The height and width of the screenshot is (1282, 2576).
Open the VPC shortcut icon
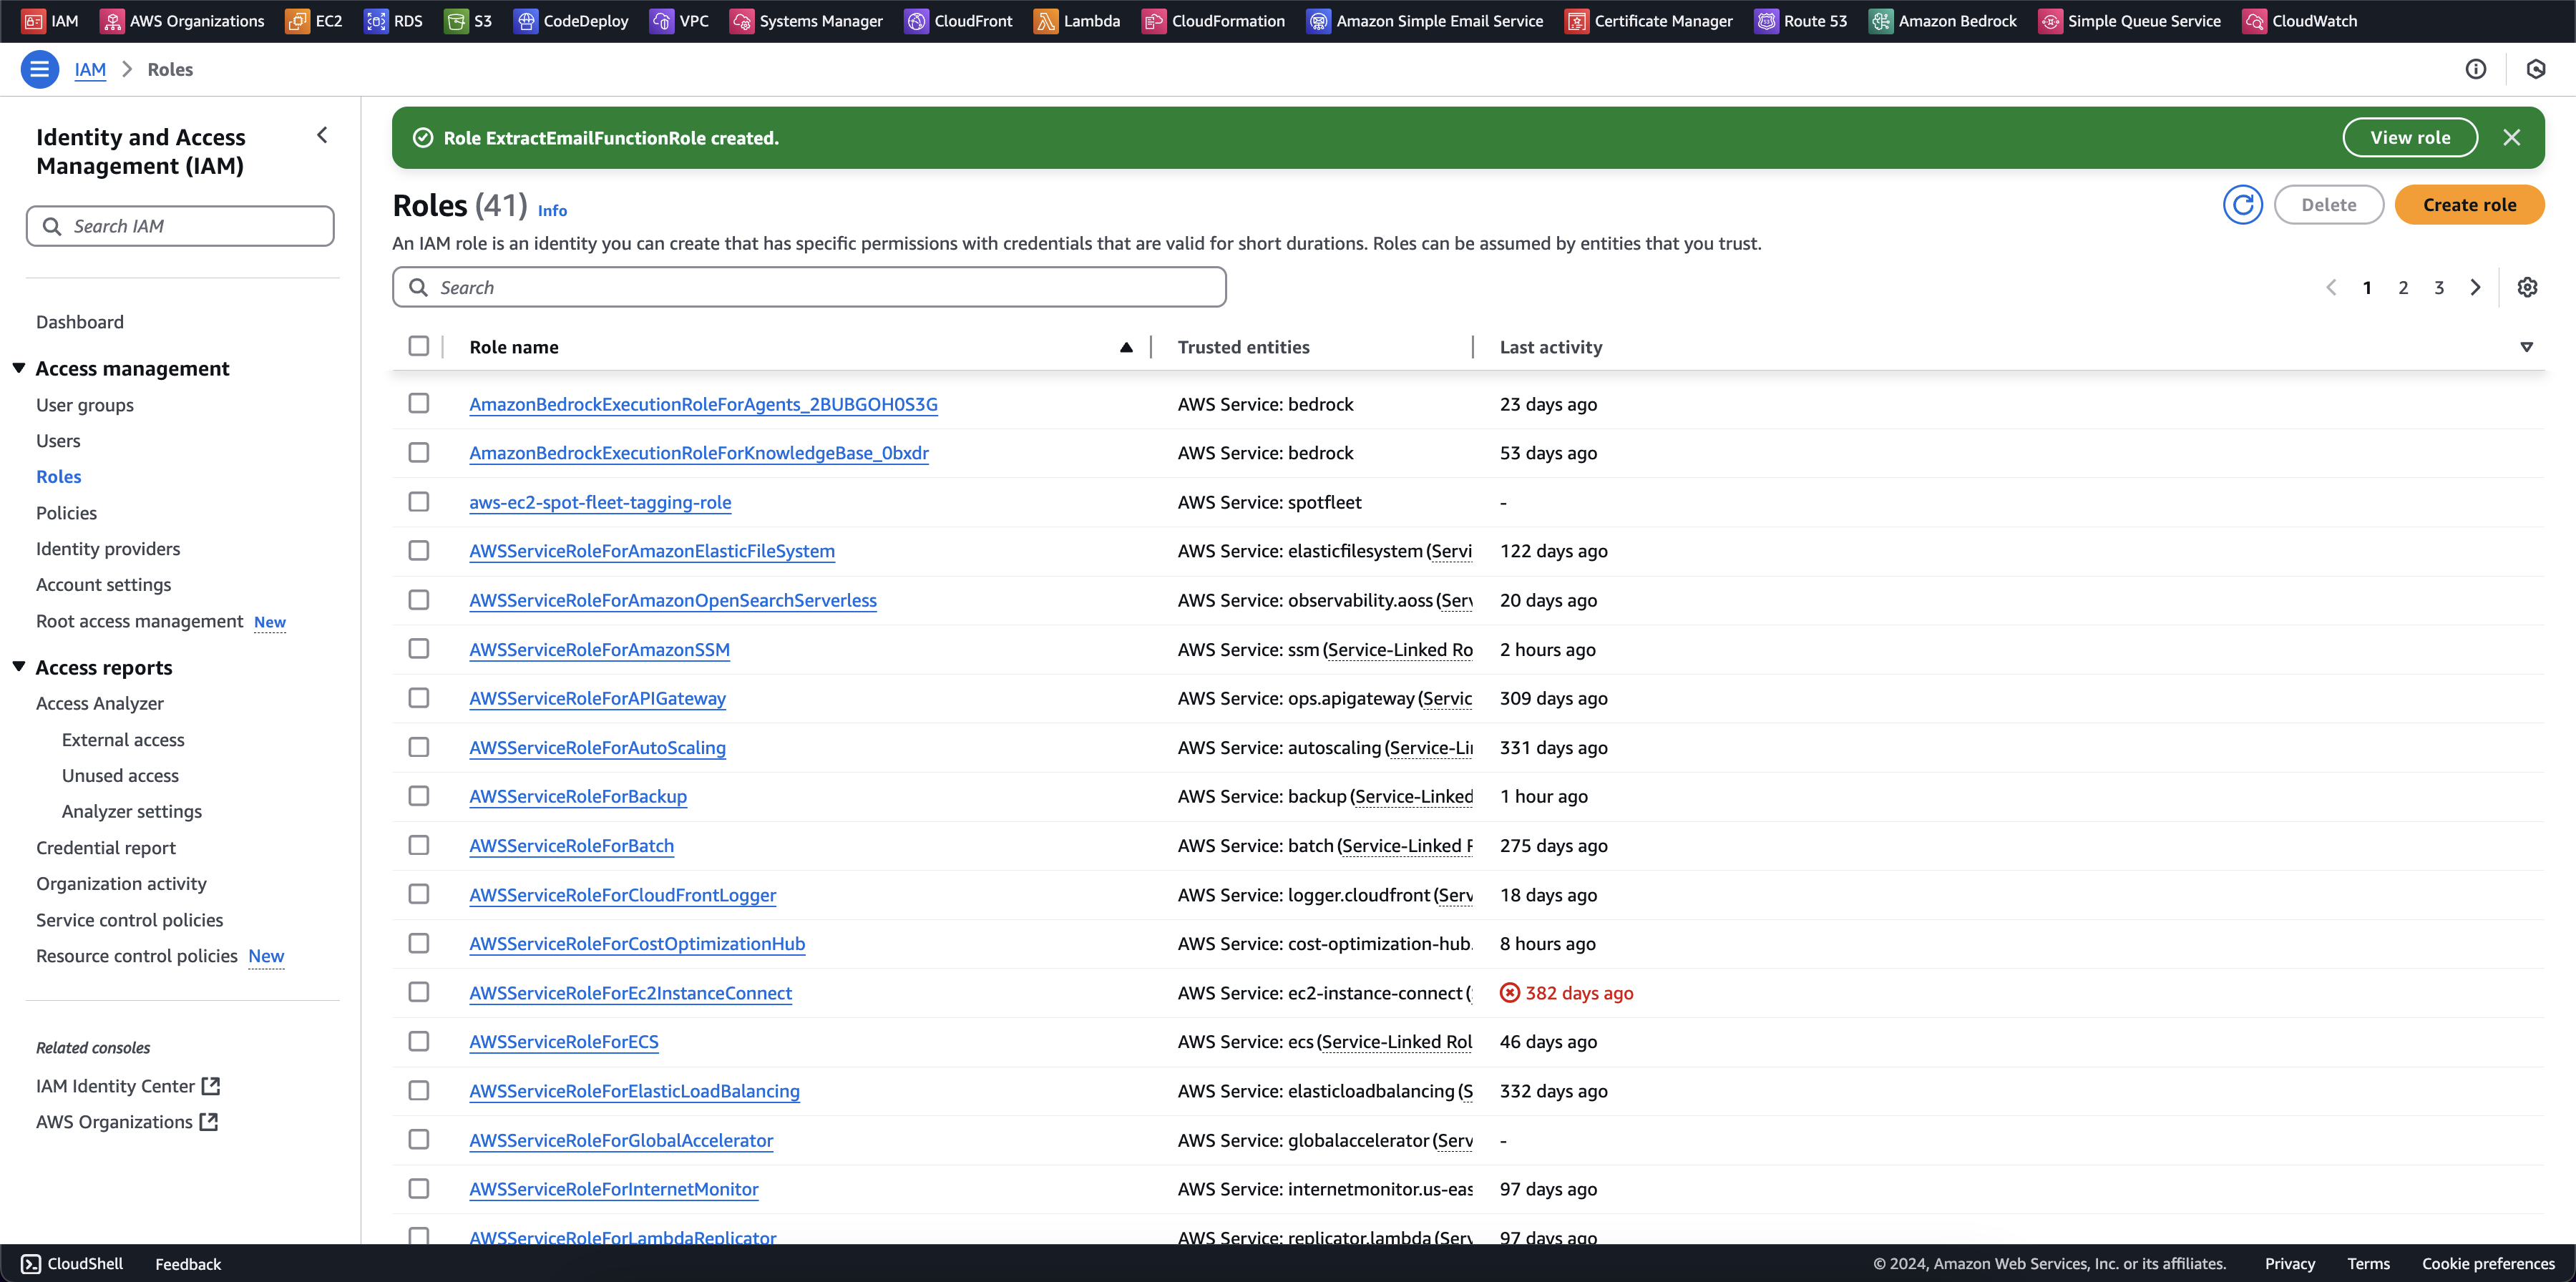(661, 21)
